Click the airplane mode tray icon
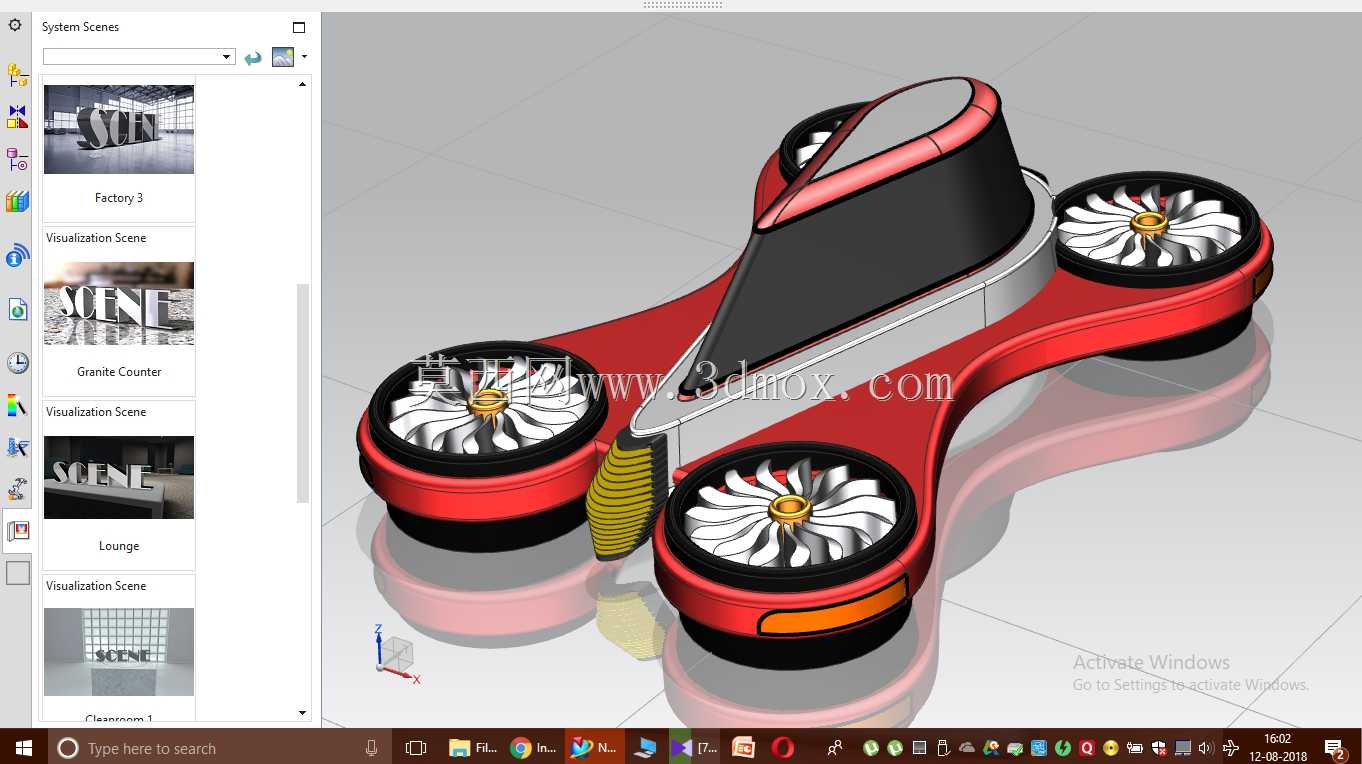This screenshot has height=764, width=1362. 1231,747
